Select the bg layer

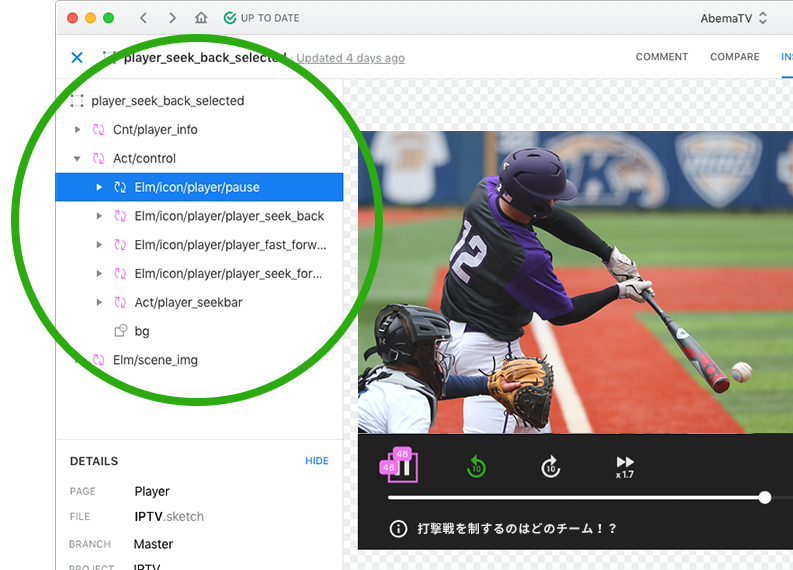click(142, 331)
